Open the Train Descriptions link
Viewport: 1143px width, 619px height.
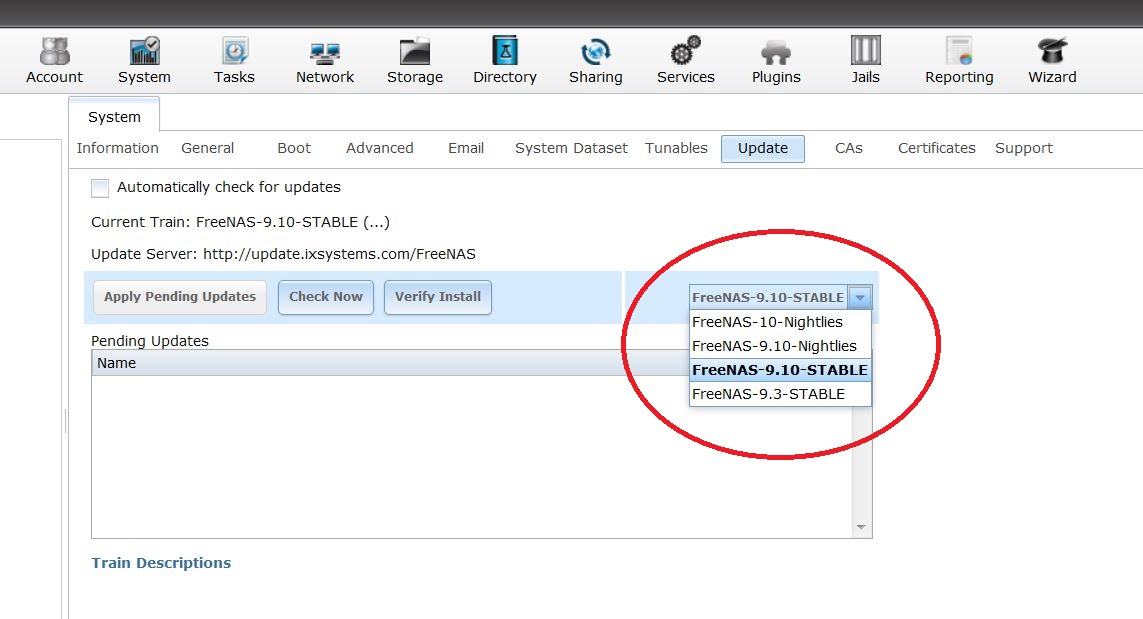161,563
